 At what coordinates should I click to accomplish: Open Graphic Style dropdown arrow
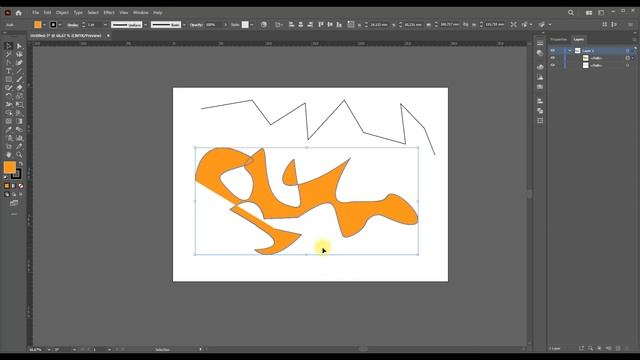click(252, 25)
